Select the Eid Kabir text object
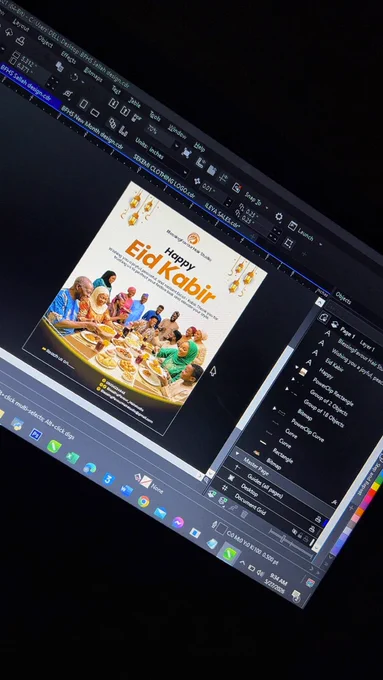Screen dimensions: 383x680 click(334, 365)
